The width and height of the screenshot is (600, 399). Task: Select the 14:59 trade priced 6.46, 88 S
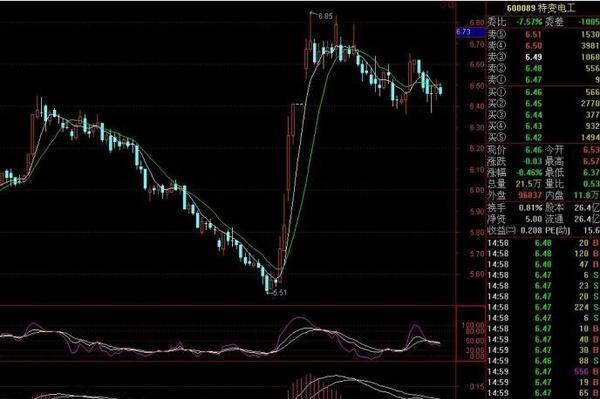point(543,361)
